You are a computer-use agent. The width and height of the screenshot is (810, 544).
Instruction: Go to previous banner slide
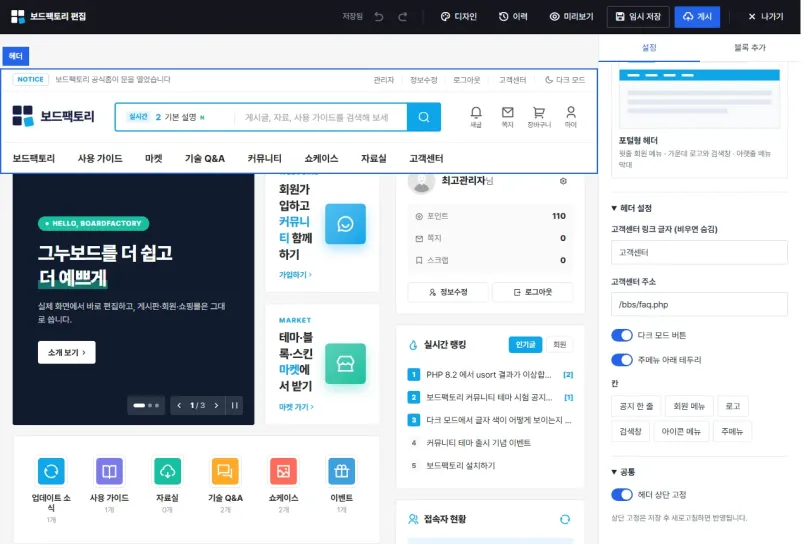tap(179, 406)
